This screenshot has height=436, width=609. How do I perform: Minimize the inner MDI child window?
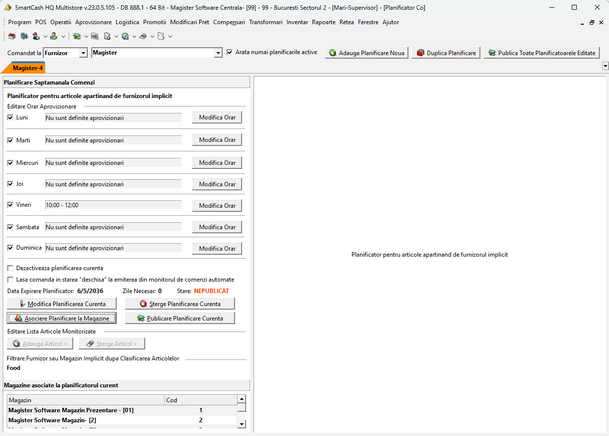pyautogui.click(x=582, y=23)
